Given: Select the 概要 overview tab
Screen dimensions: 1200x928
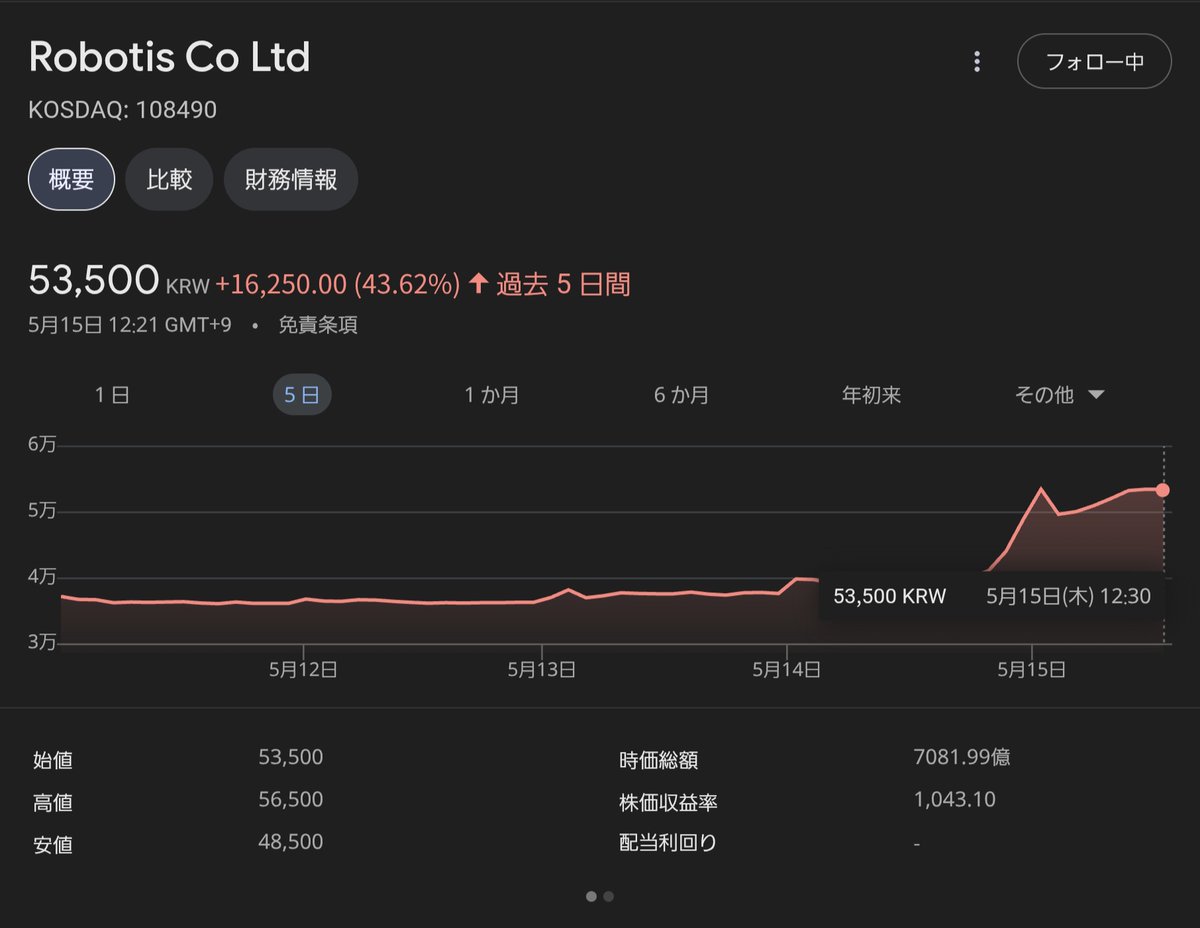Looking at the screenshot, I should pyautogui.click(x=71, y=179).
